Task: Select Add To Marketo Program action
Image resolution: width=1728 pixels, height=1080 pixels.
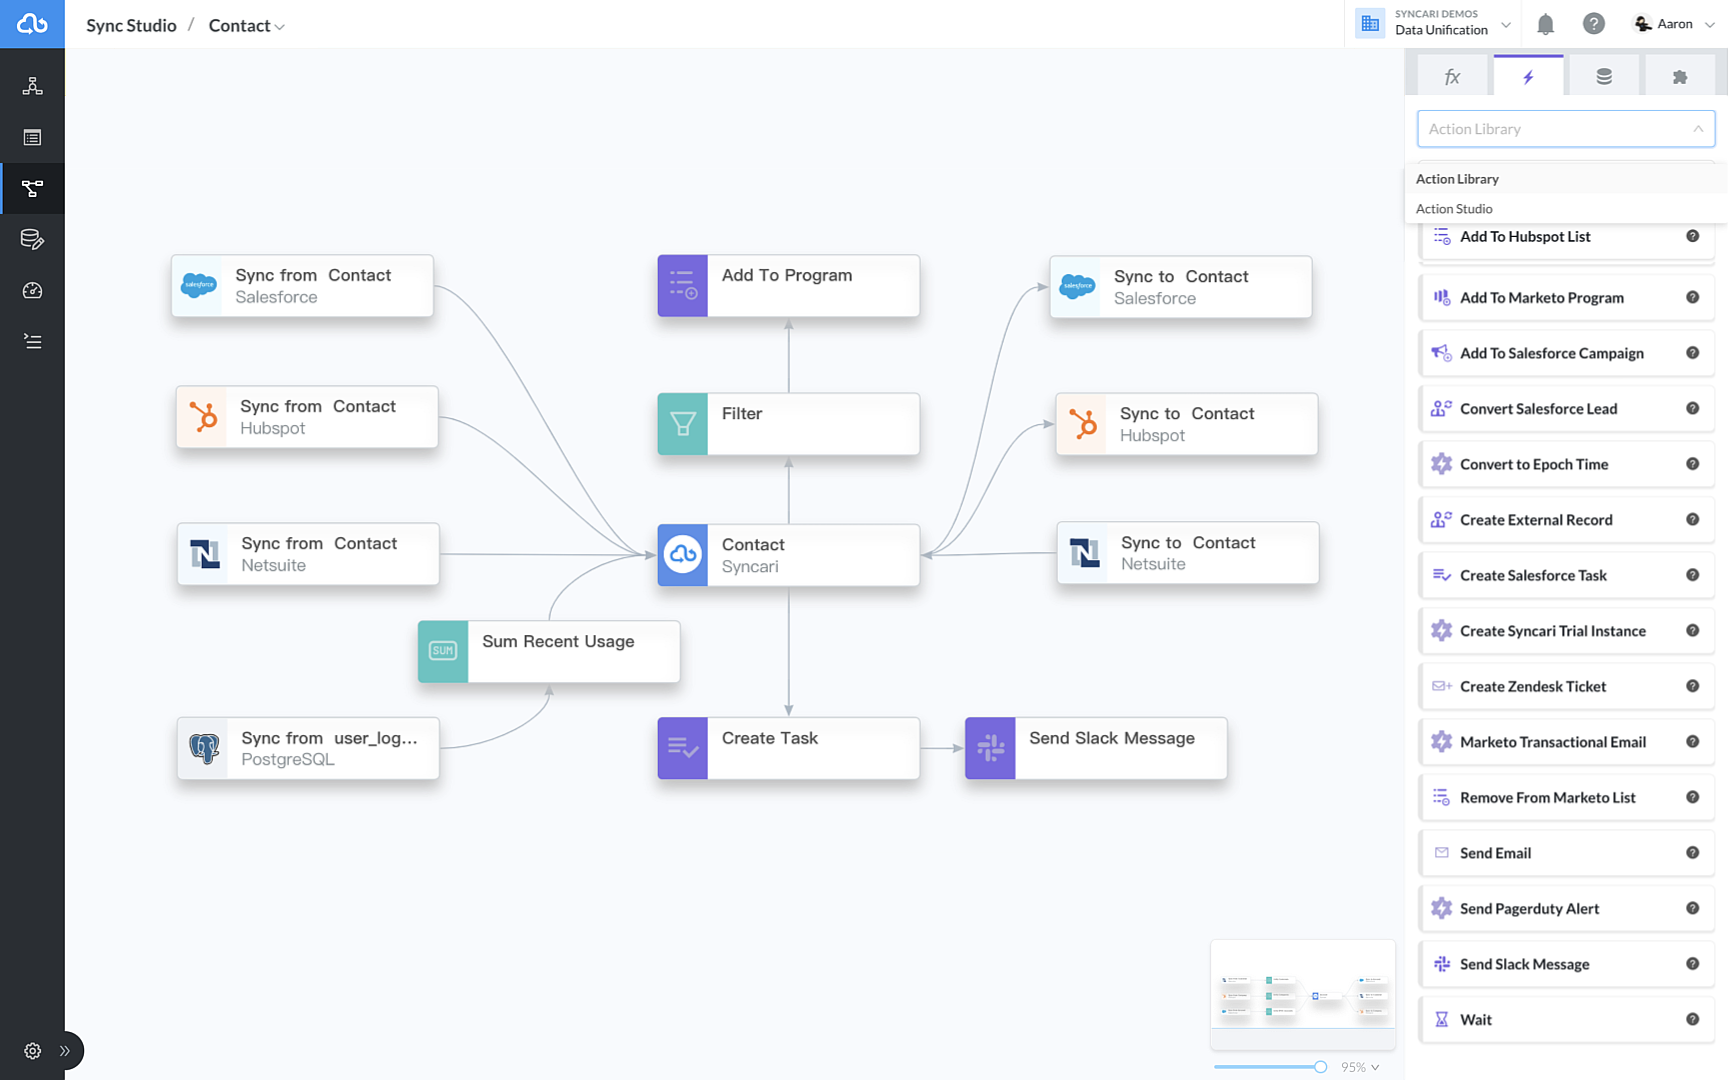Action: (1566, 298)
